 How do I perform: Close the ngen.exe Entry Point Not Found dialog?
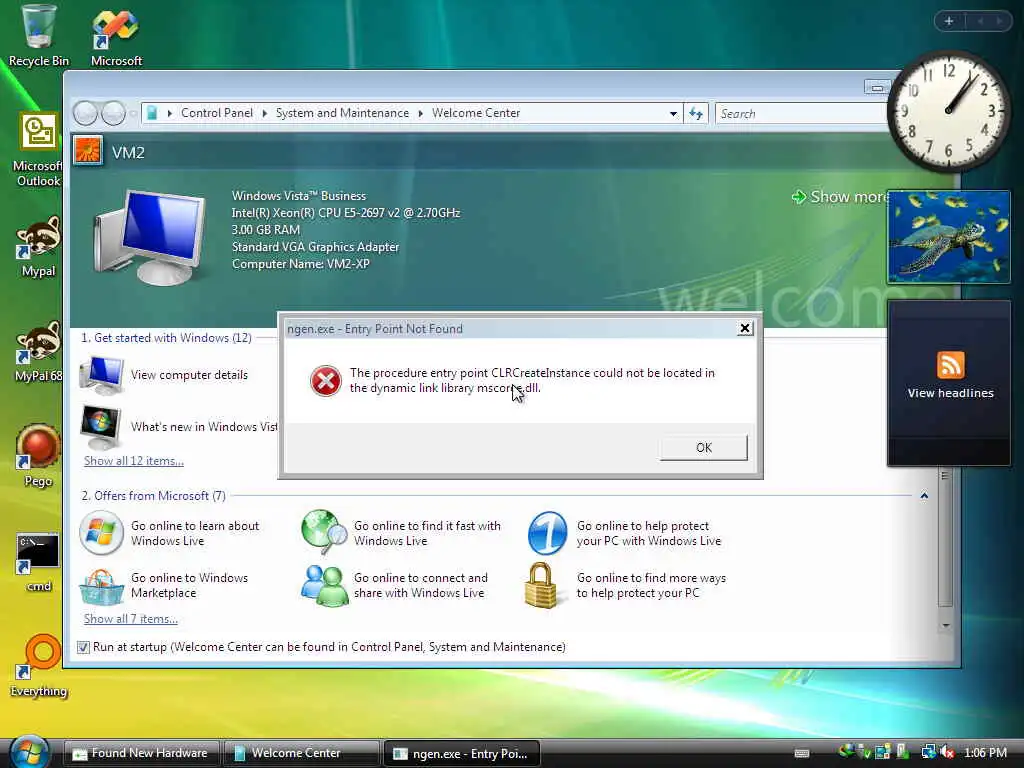pos(744,328)
